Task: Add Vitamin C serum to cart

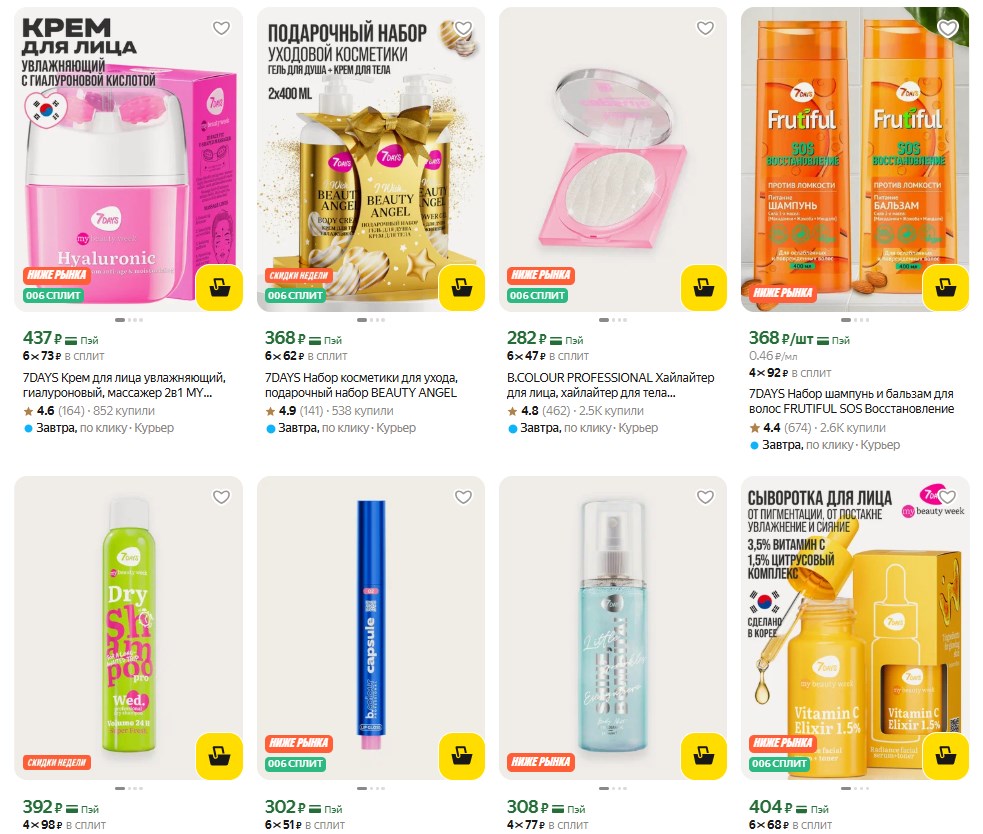Action: 945,756
